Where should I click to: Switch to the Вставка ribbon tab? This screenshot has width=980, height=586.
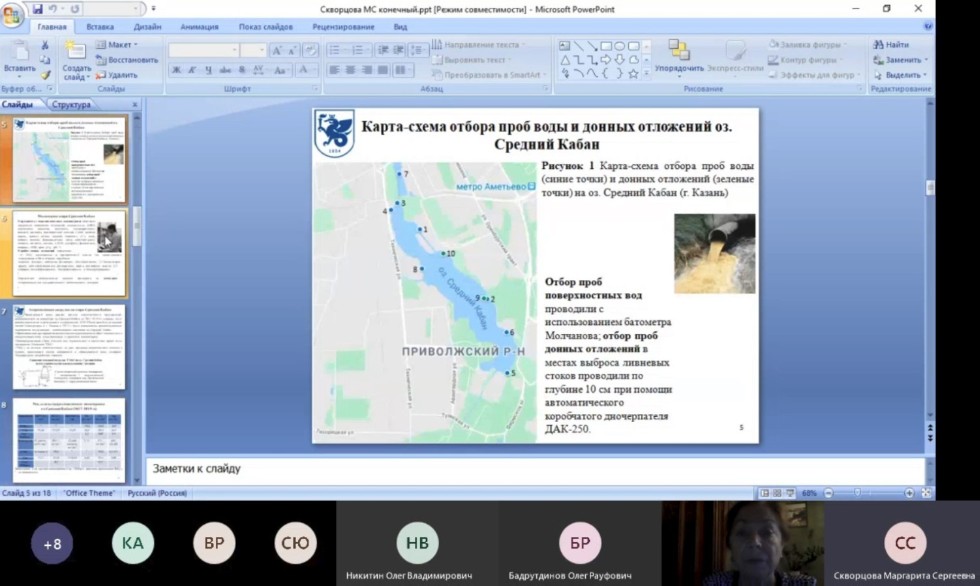100,27
